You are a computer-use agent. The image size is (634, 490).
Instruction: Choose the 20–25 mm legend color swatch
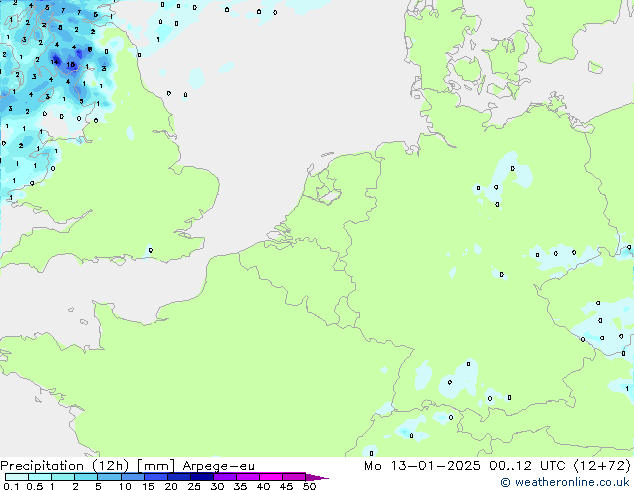(178, 477)
